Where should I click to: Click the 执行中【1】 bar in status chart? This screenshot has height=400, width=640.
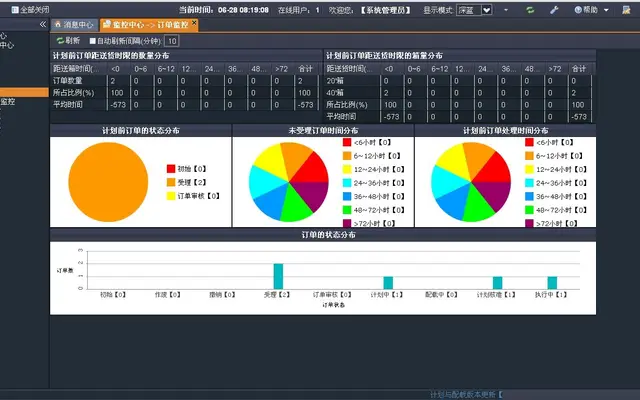tap(552, 283)
